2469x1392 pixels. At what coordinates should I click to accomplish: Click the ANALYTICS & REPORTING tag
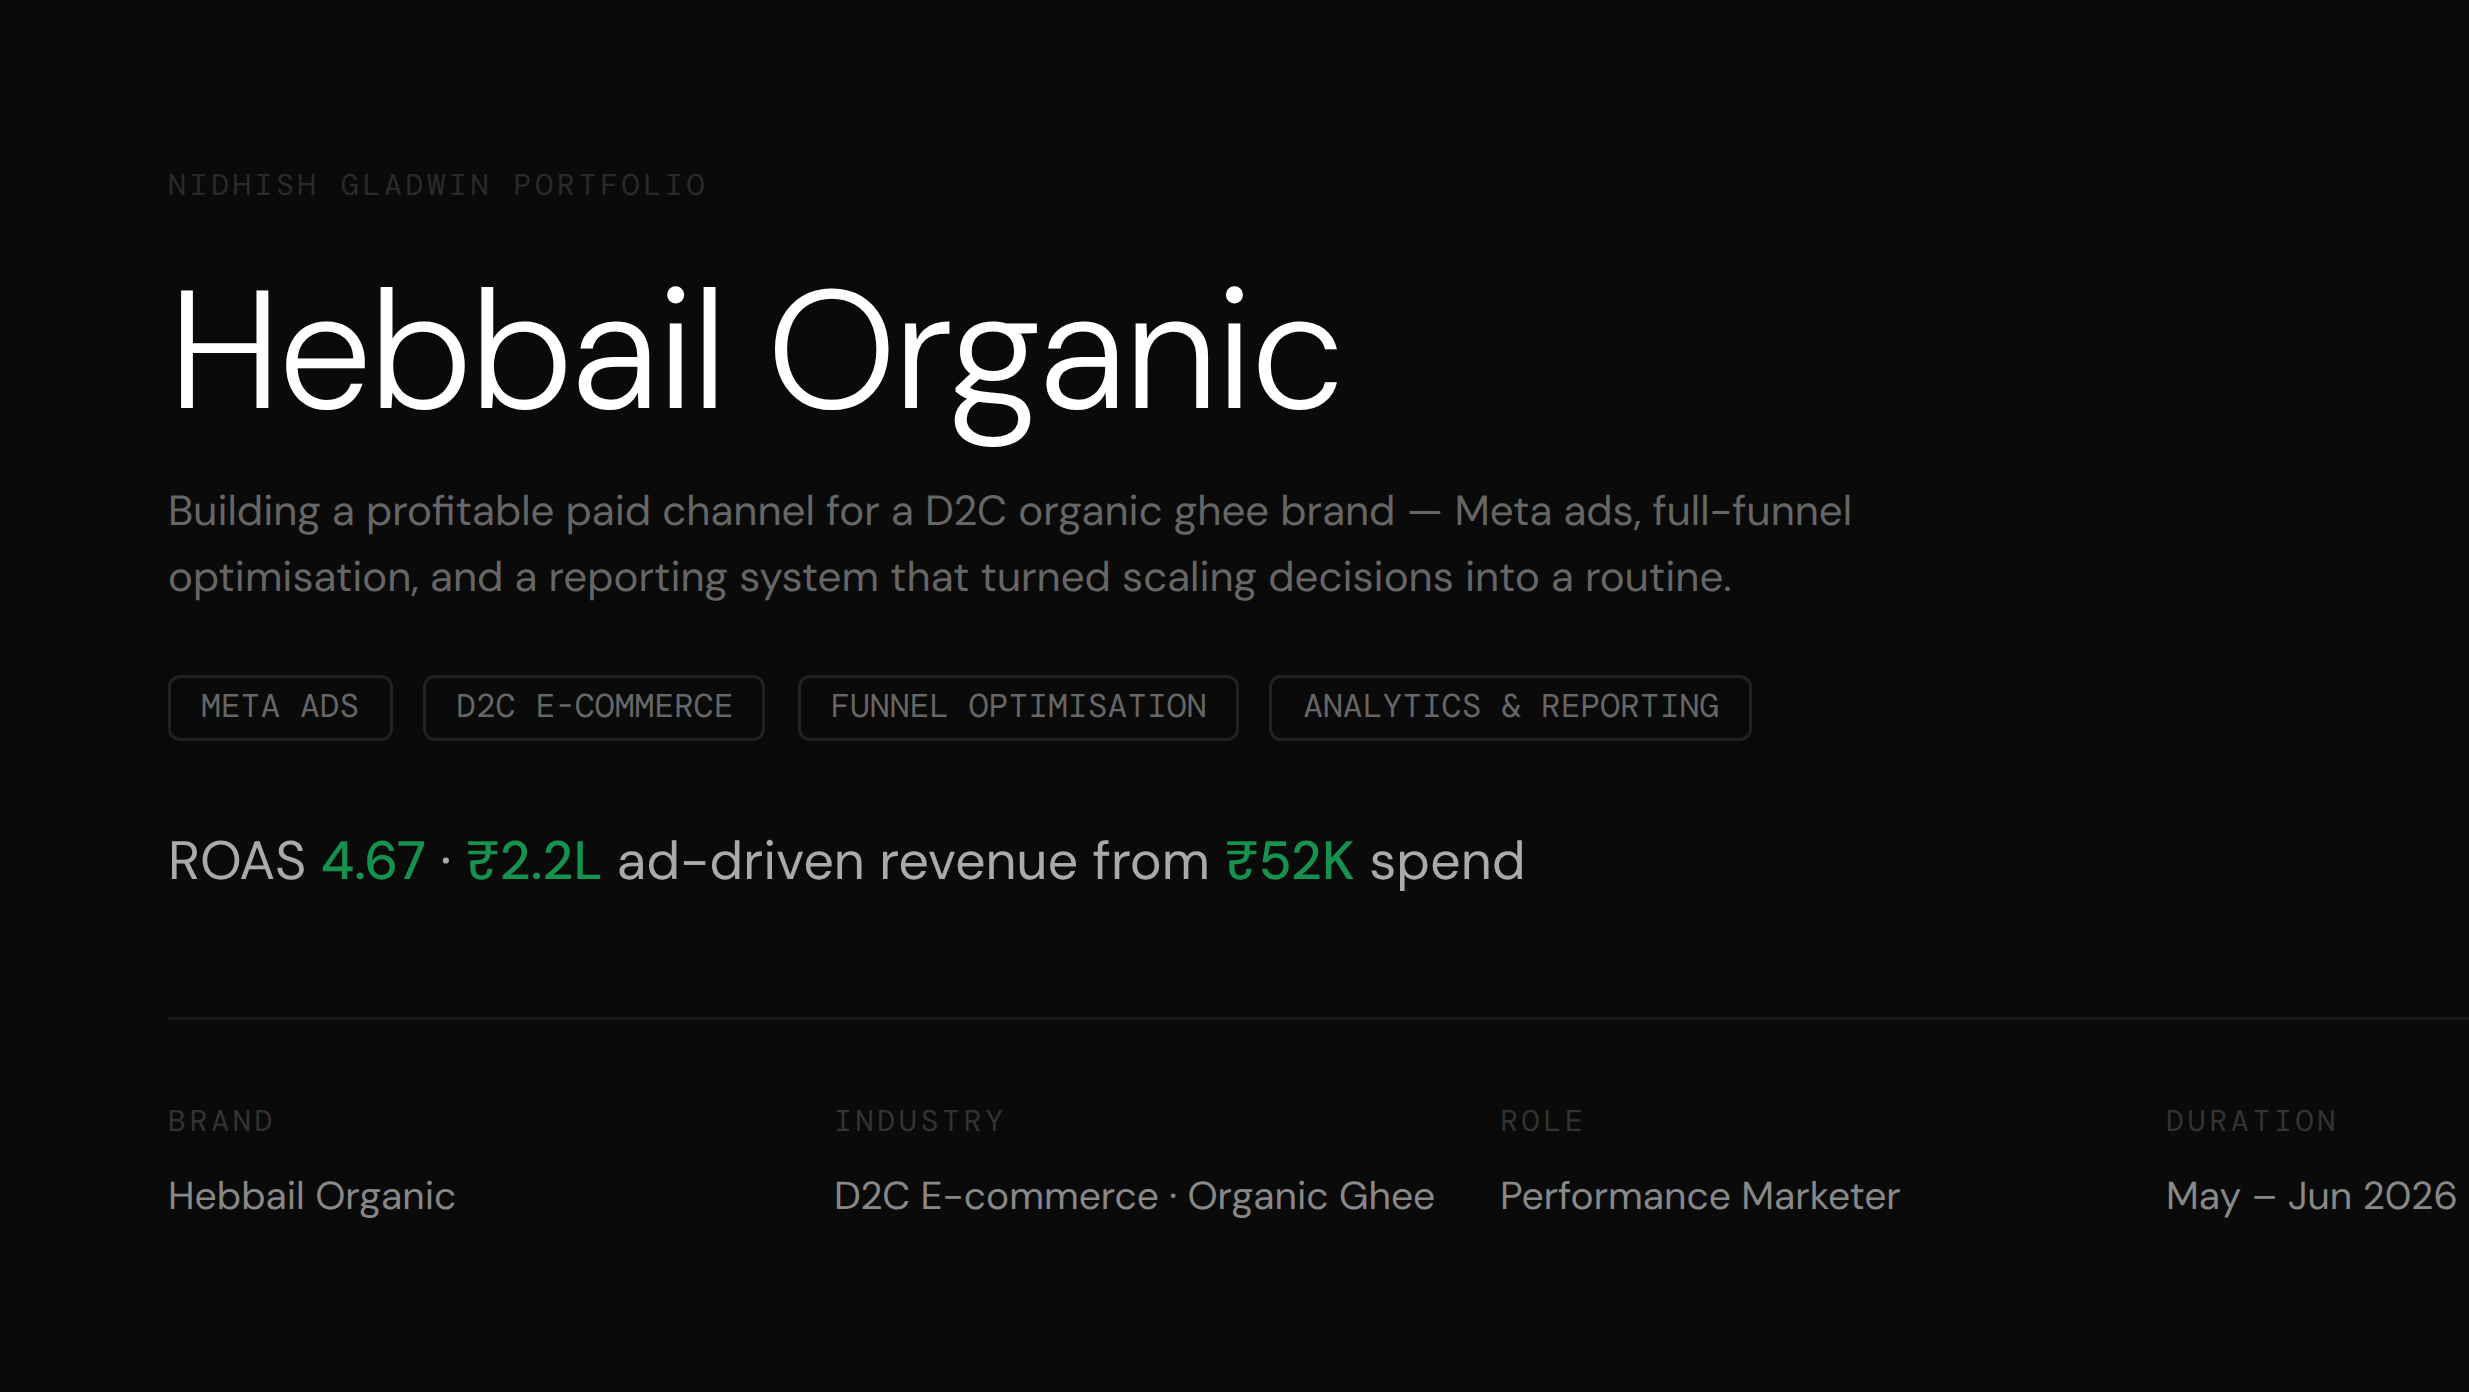[x=1510, y=708]
